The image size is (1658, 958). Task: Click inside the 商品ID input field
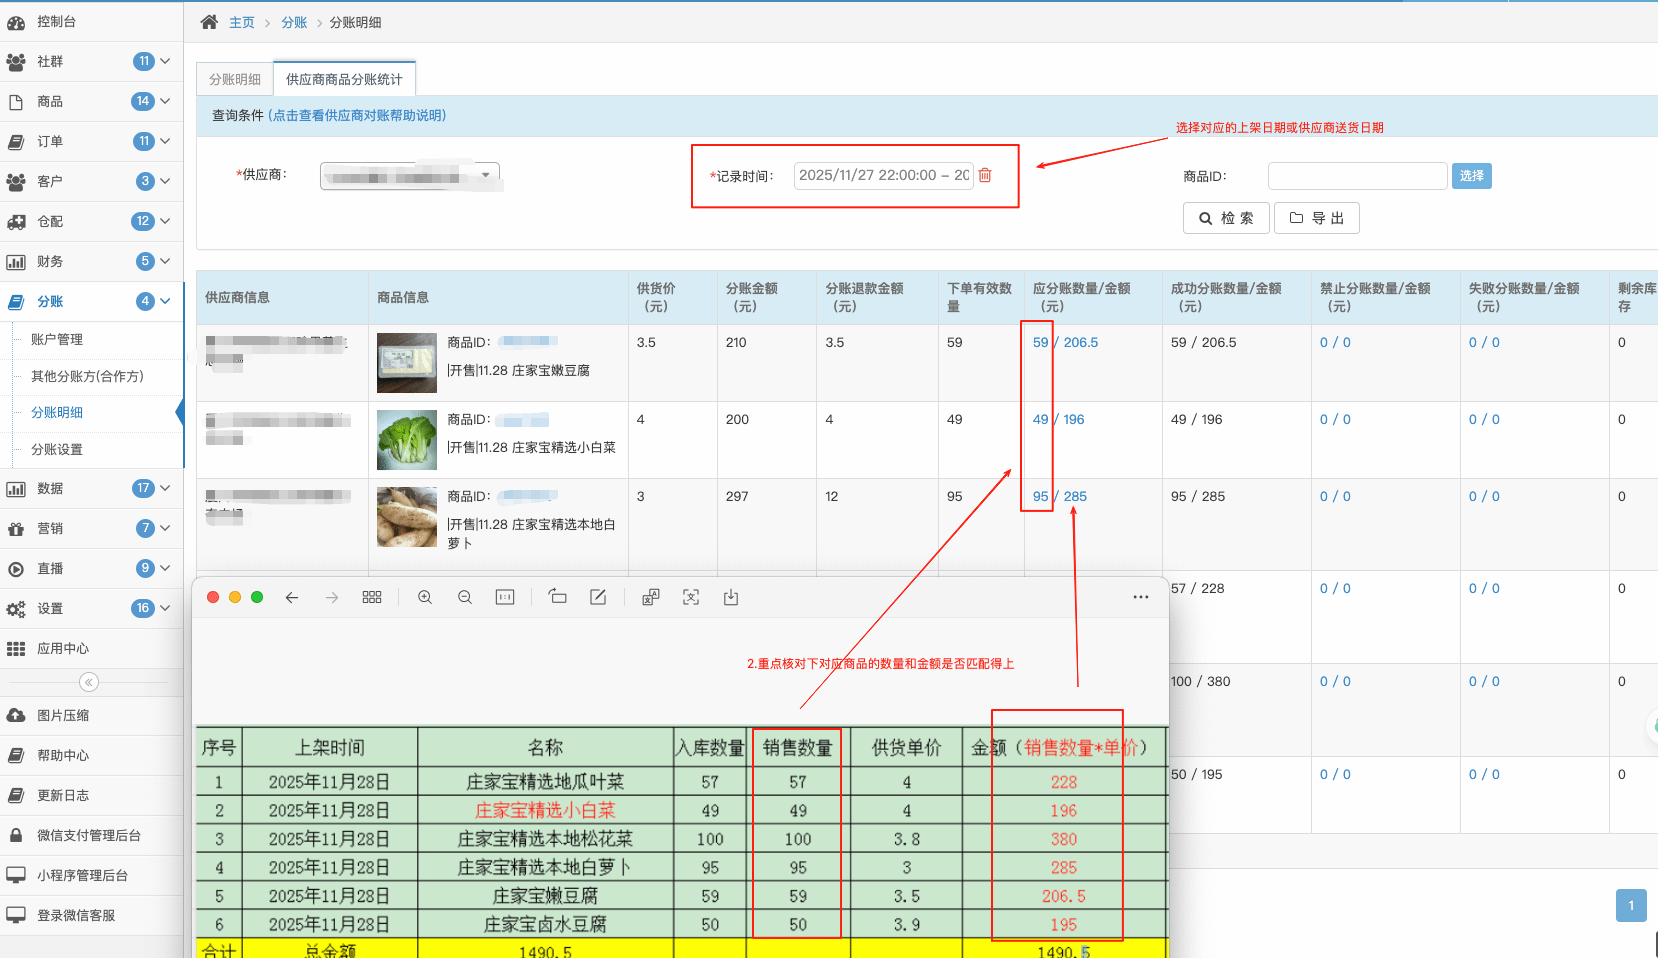pos(1357,175)
